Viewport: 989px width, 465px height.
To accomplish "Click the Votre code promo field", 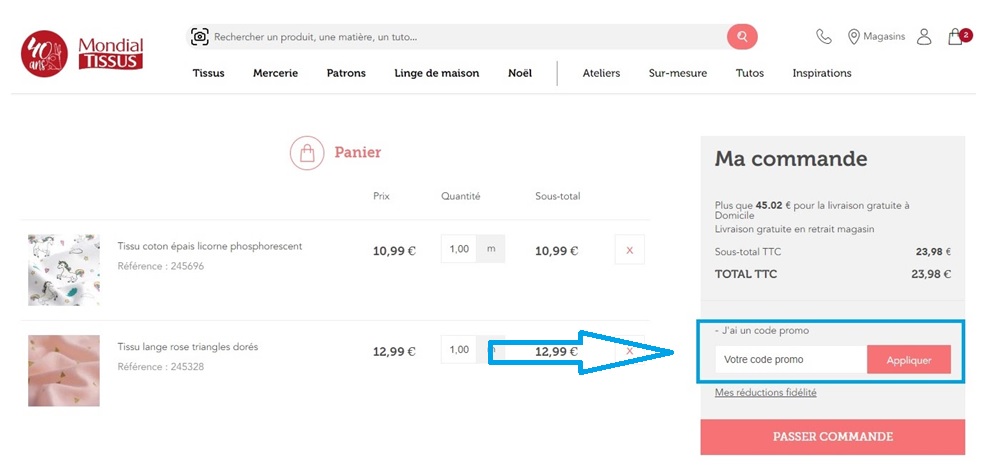I will point(791,360).
